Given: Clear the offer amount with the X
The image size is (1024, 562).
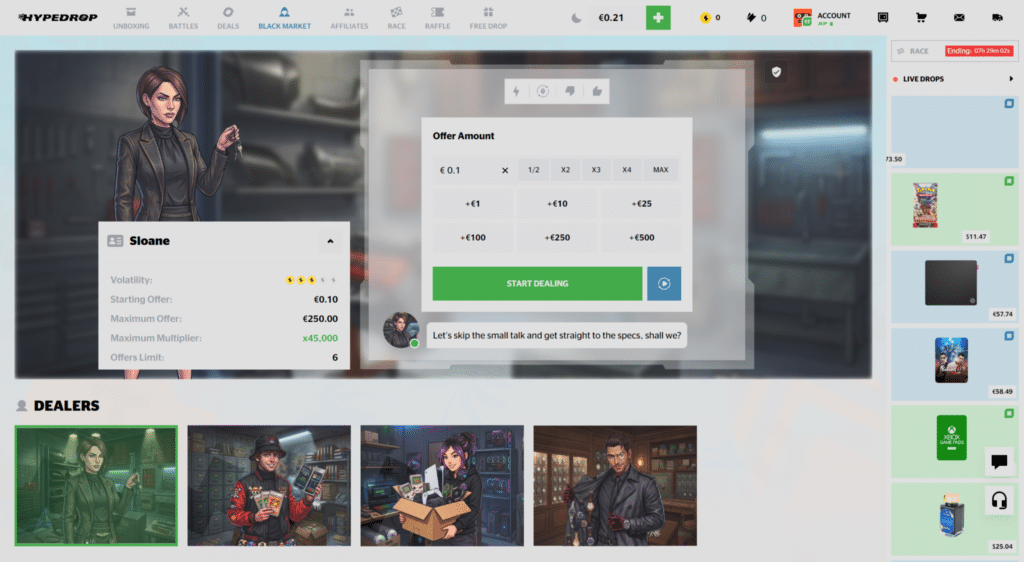Looking at the screenshot, I should click(x=505, y=170).
